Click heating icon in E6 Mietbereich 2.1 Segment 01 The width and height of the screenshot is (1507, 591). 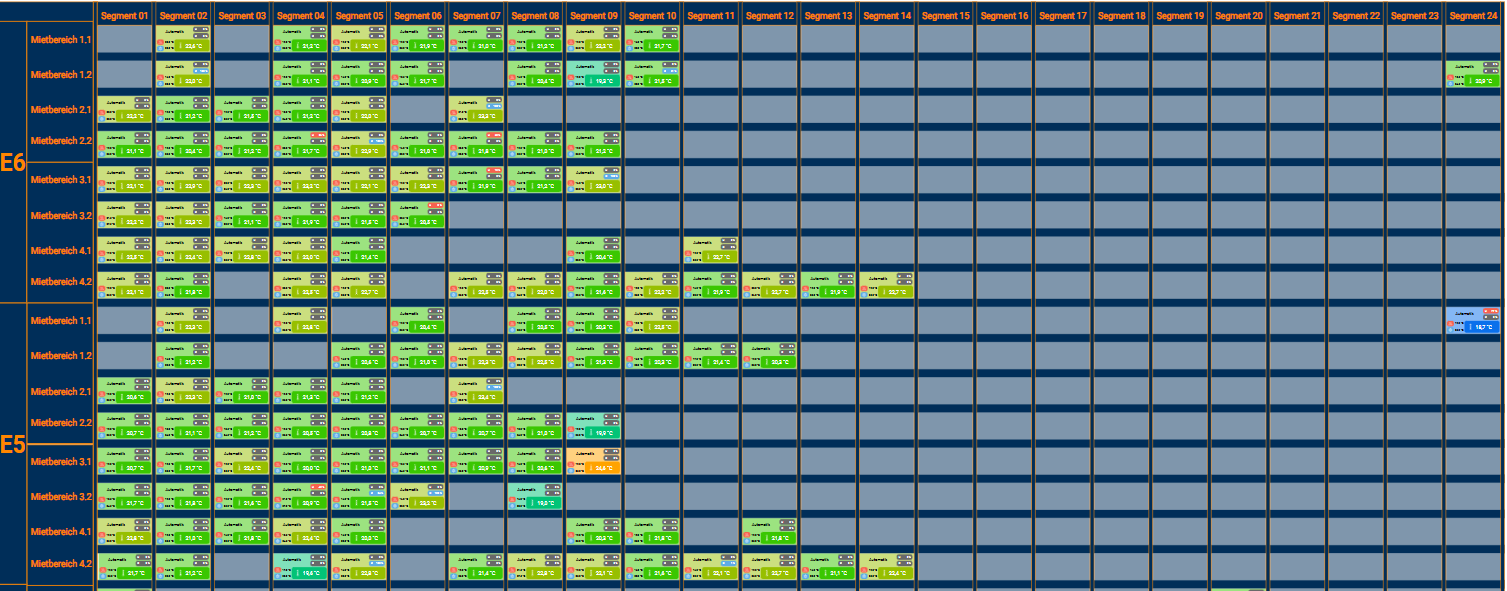102,111
